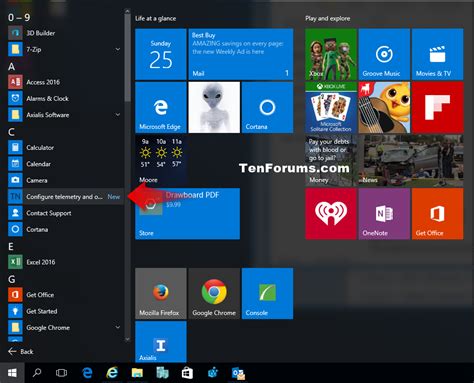
Task: Open Alarms & Clock app
Action: coord(65,98)
